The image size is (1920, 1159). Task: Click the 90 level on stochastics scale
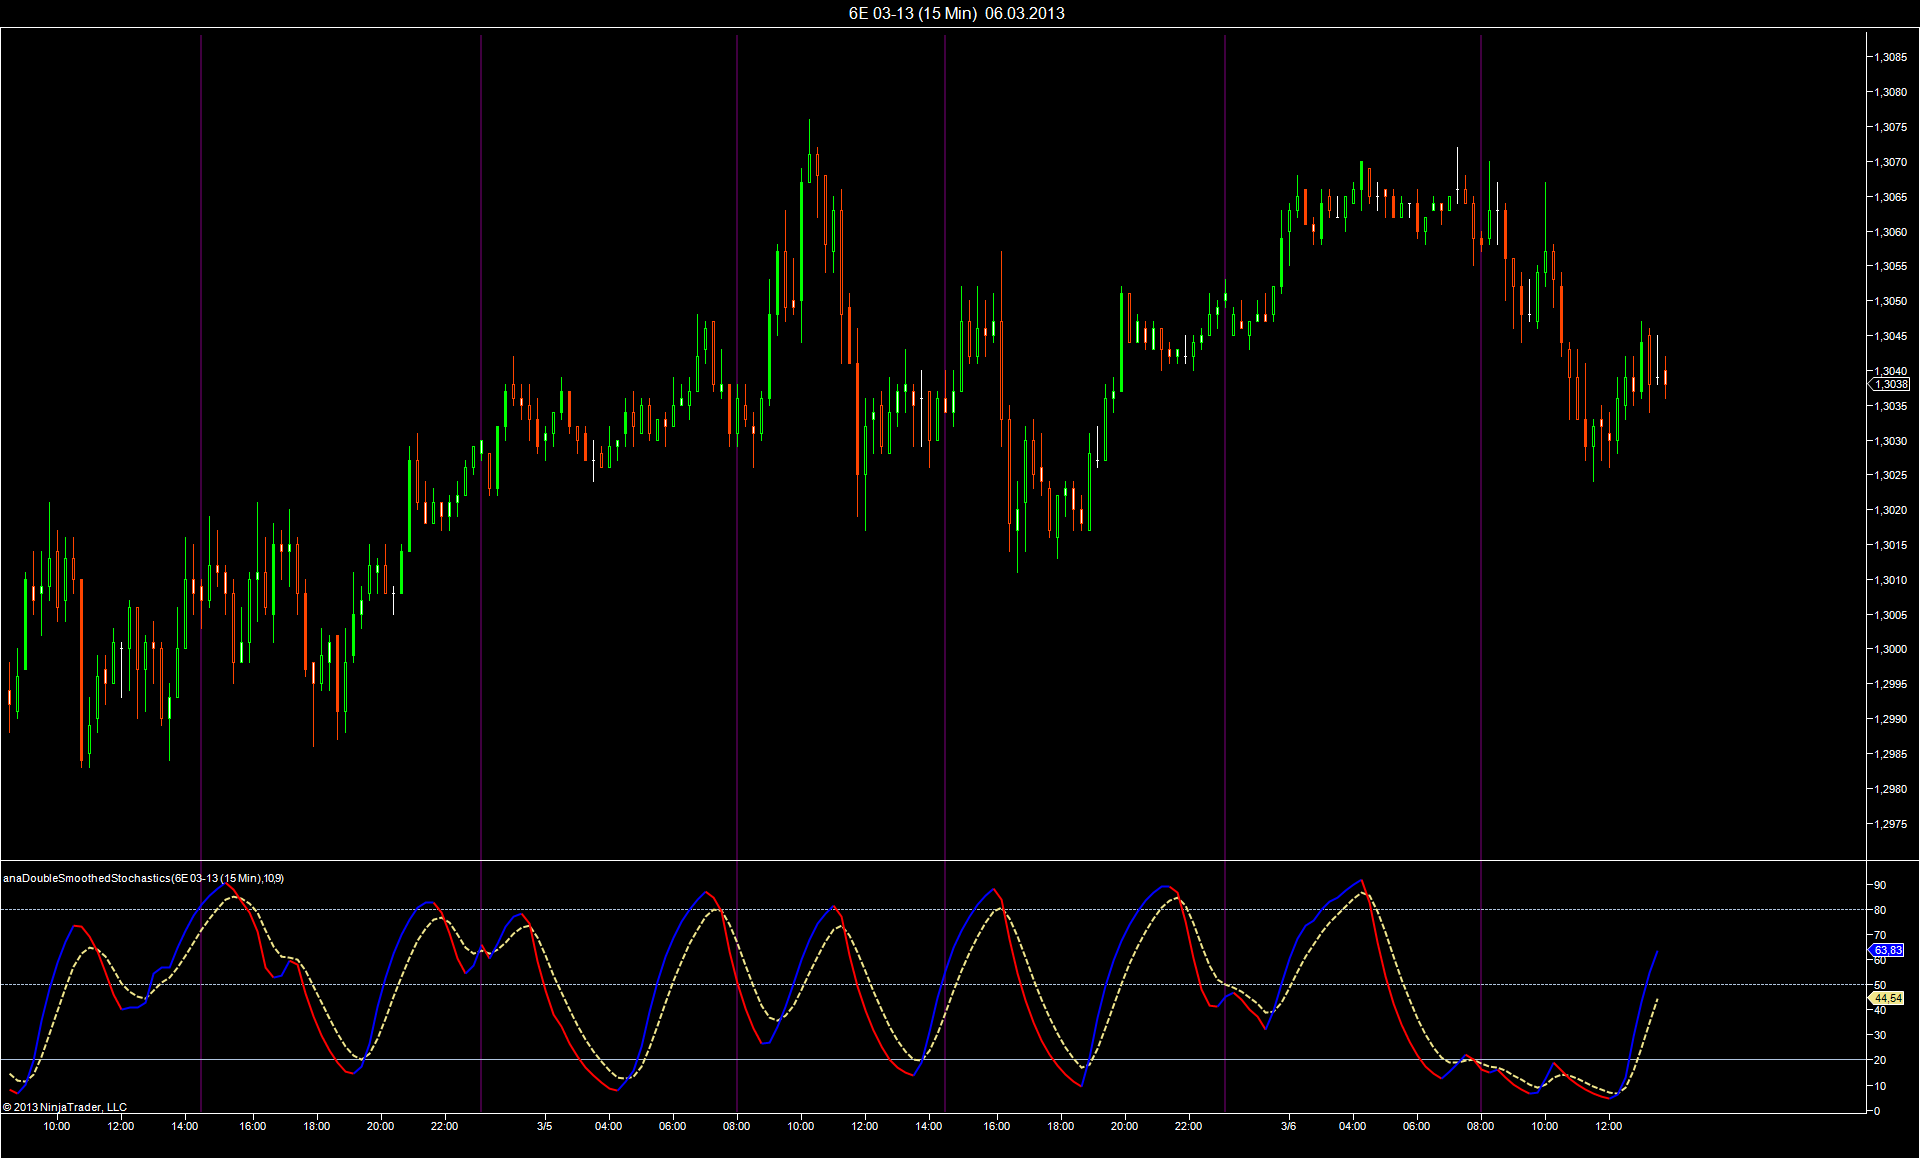pos(1880,885)
